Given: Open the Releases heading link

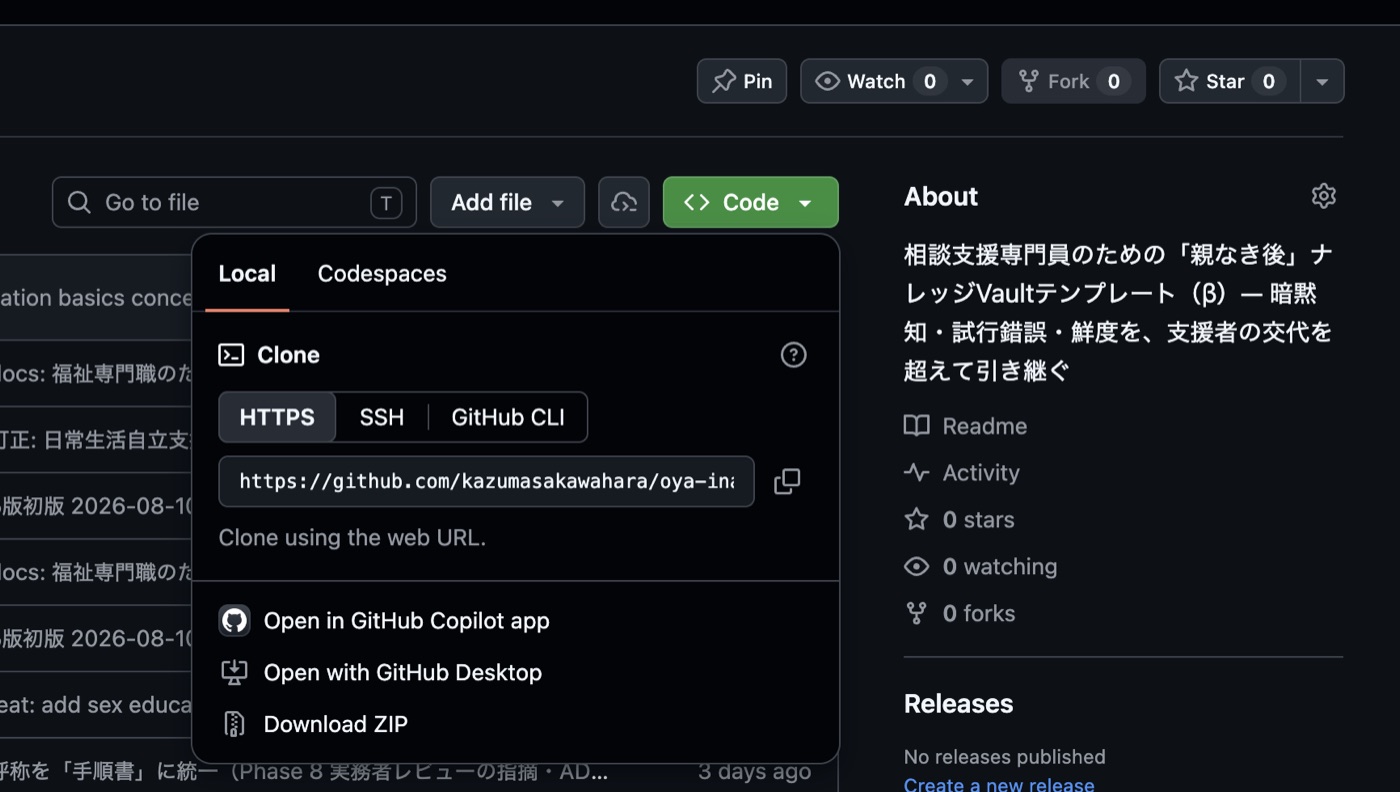Looking at the screenshot, I should click(x=958, y=704).
